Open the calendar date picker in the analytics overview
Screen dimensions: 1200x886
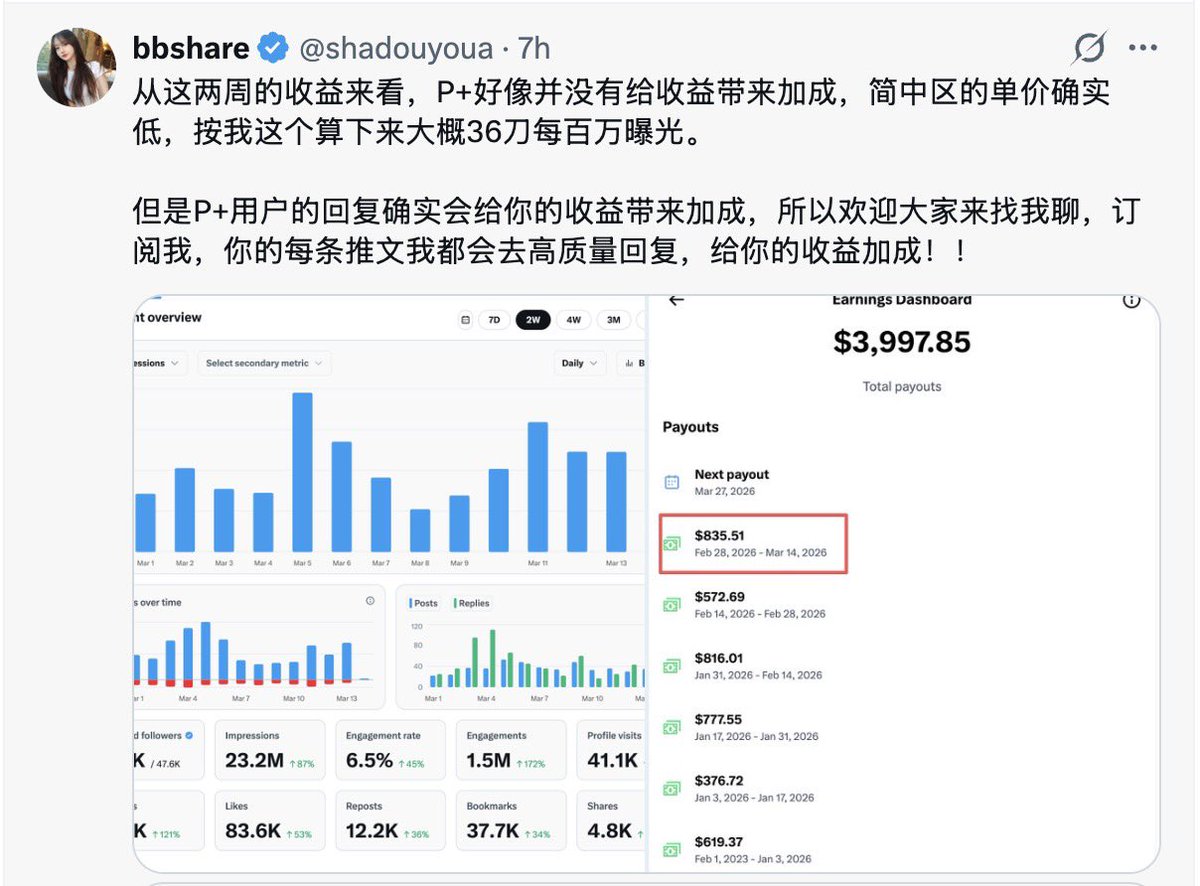466,320
